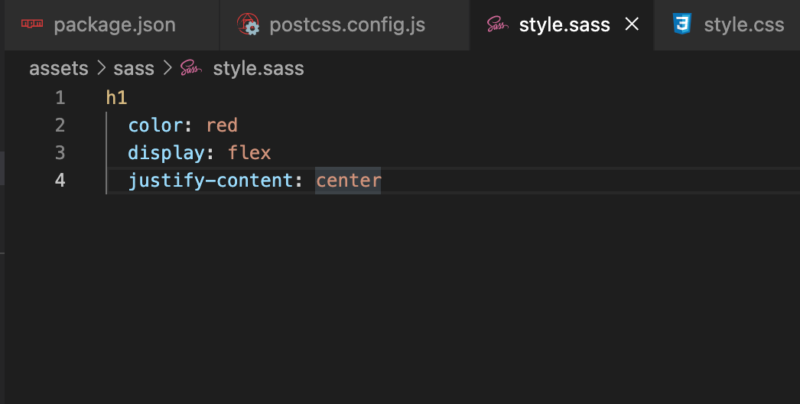Switch to the package.json tab
Image resolution: width=800 pixels, height=404 pixels.
coord(112,25)
